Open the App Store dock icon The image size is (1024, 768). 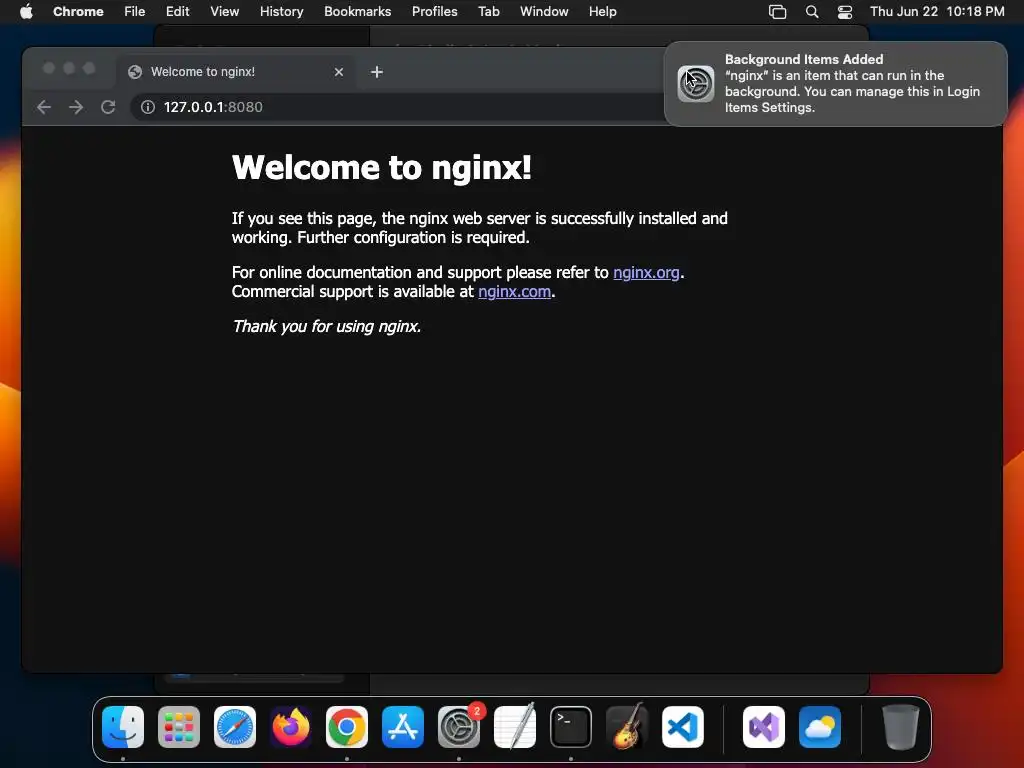coord(403,727)
